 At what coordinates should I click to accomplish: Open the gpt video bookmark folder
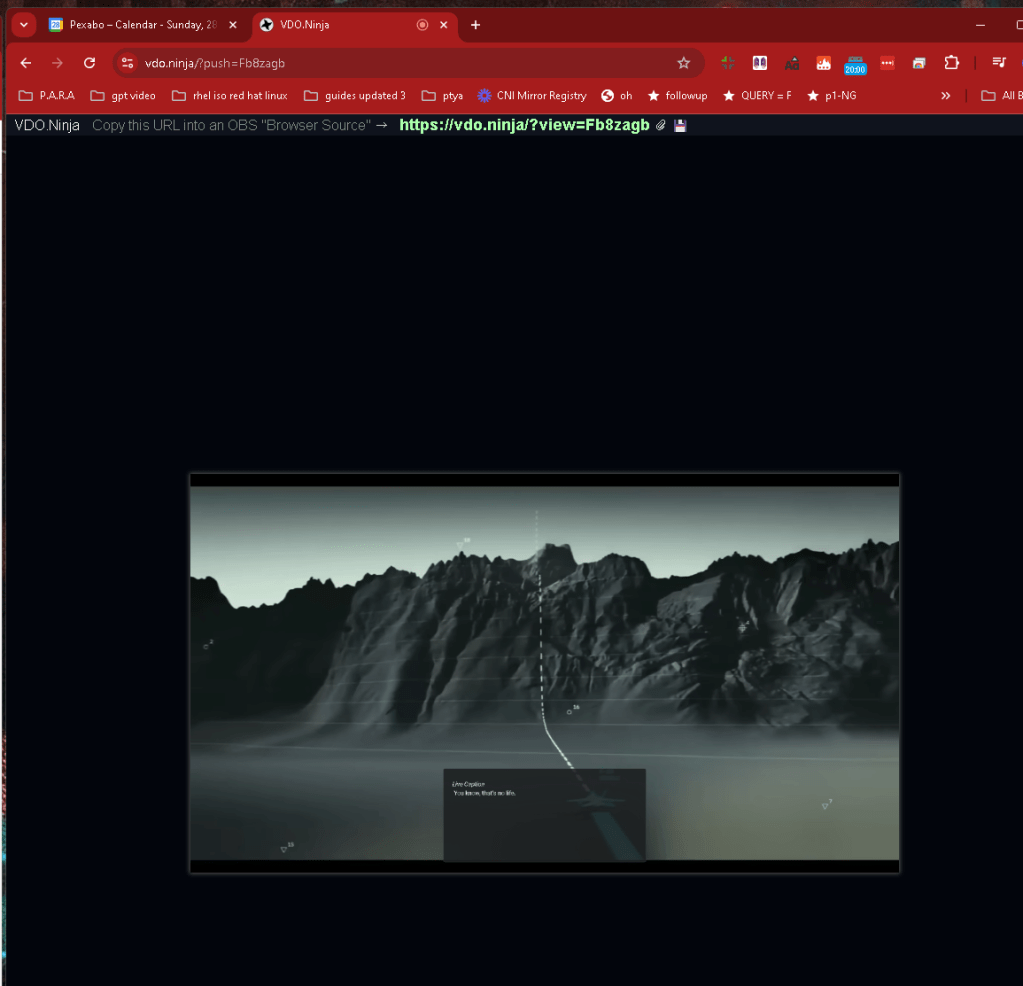coord(123,96)
